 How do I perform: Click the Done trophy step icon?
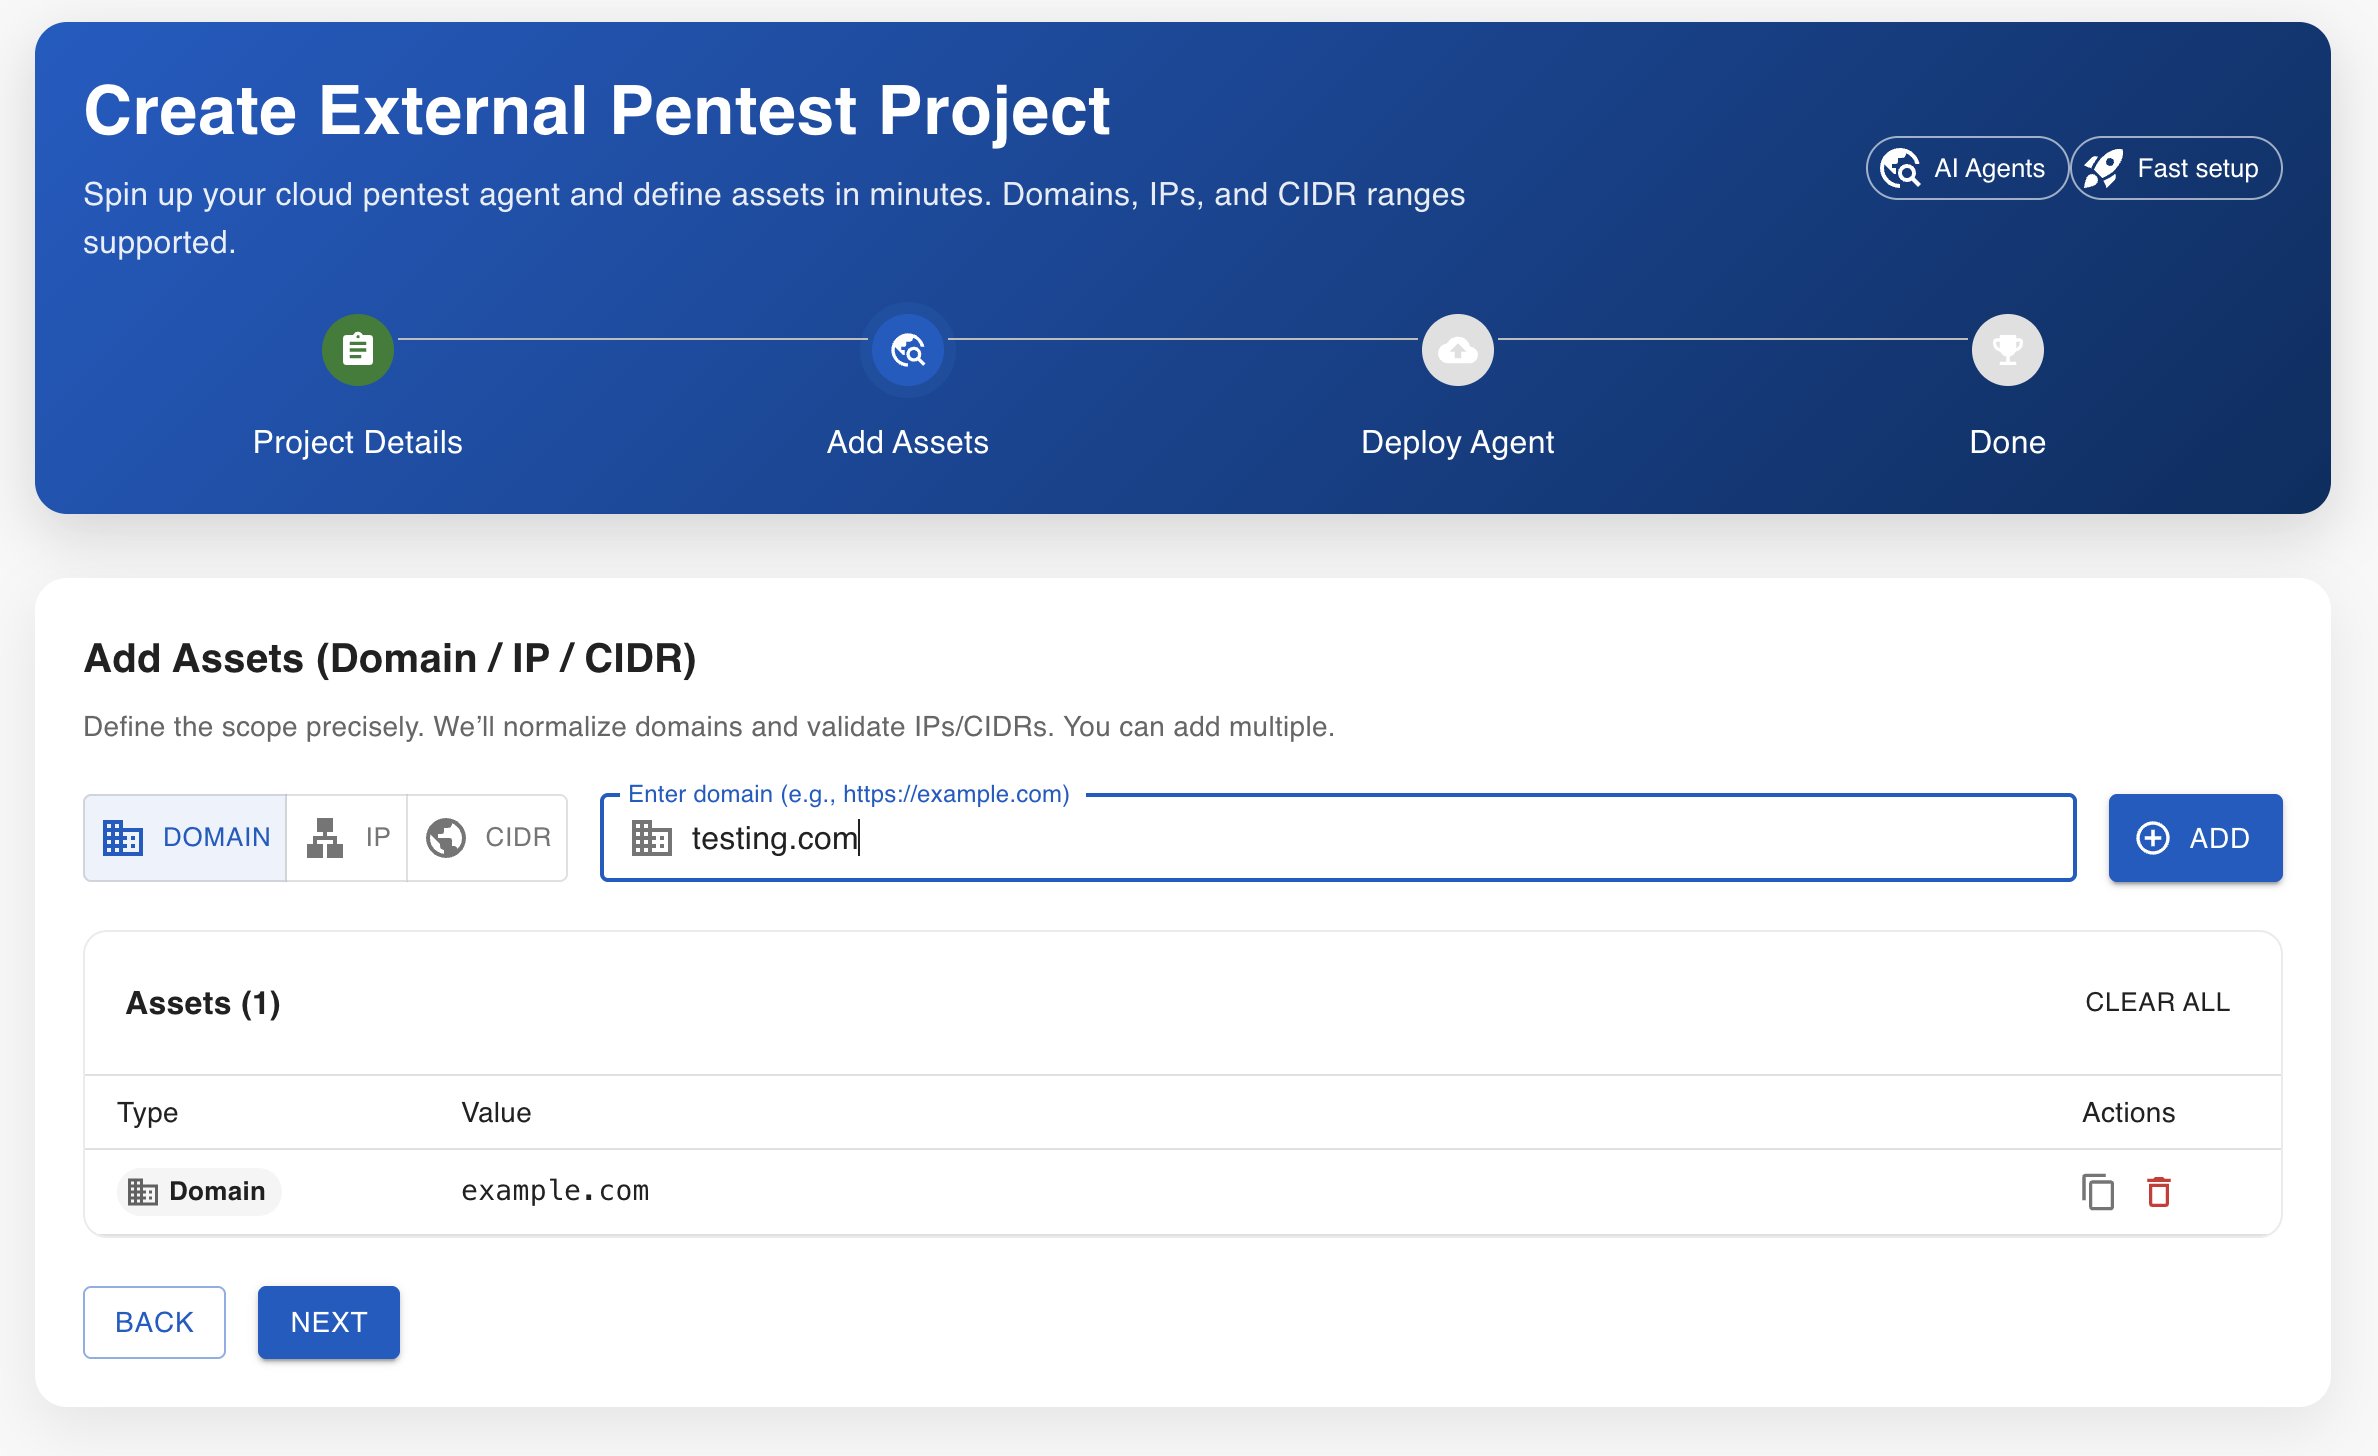pos(2007,350)
